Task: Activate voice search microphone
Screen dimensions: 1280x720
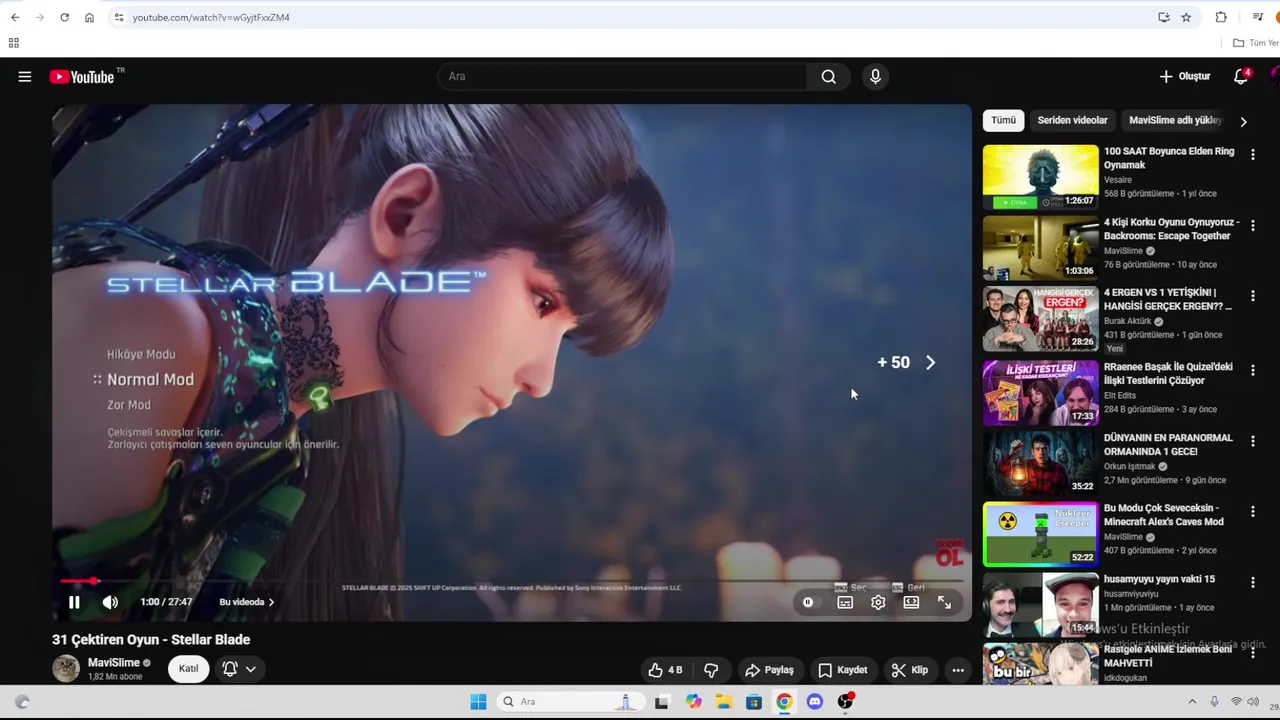Action: point(875,77)
